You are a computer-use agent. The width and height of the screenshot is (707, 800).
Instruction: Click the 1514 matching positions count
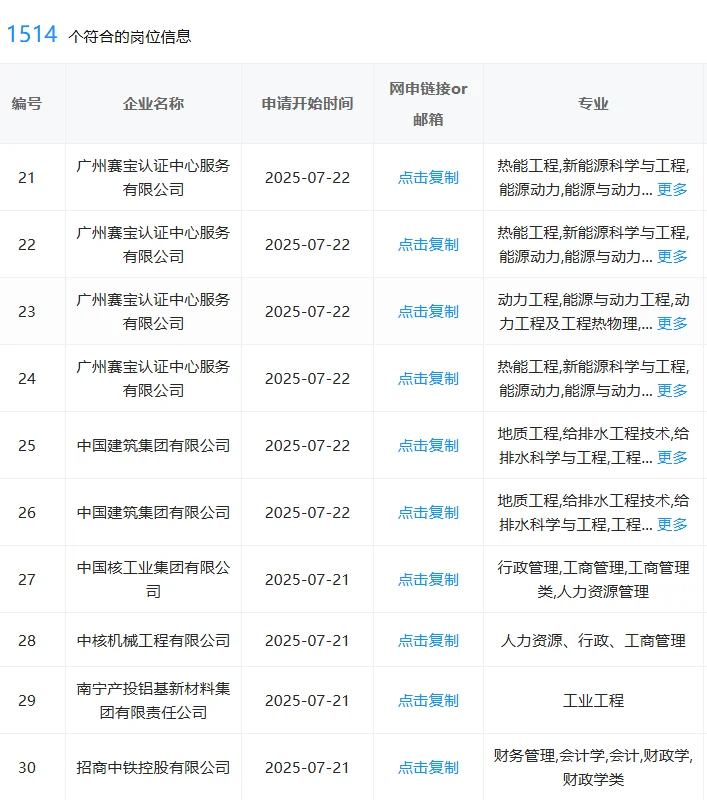click(x=32, y=34)
